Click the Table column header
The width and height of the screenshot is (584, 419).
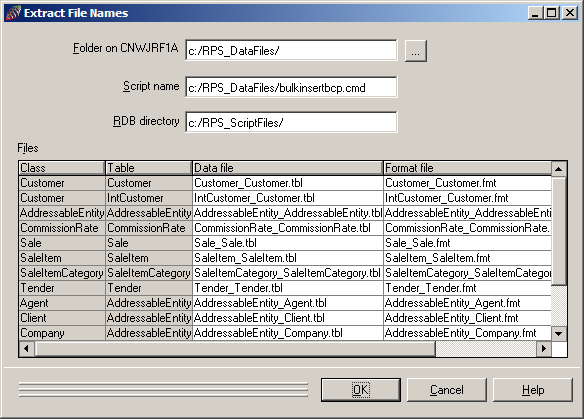149,168
